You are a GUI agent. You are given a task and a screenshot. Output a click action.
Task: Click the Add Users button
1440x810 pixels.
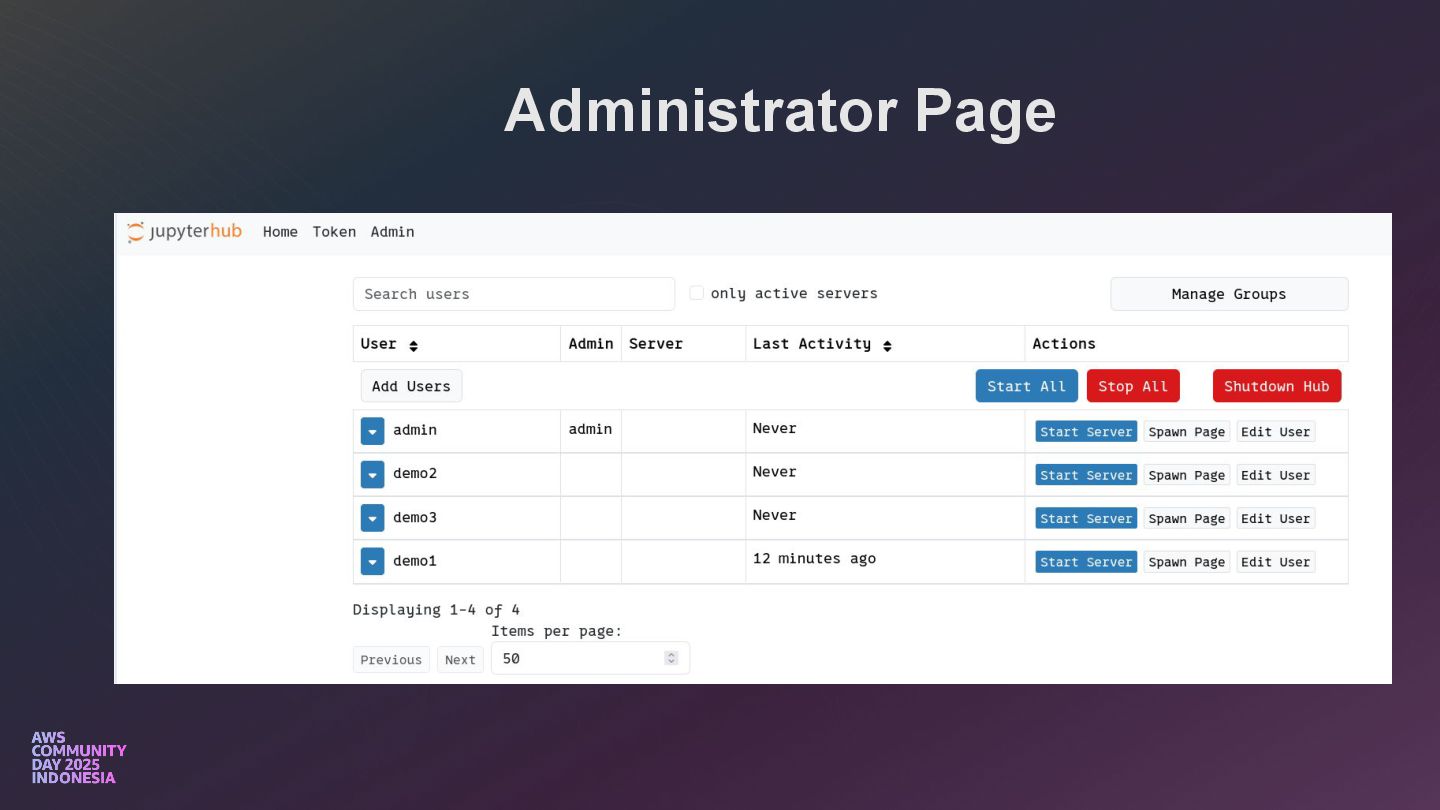point(411,386)
